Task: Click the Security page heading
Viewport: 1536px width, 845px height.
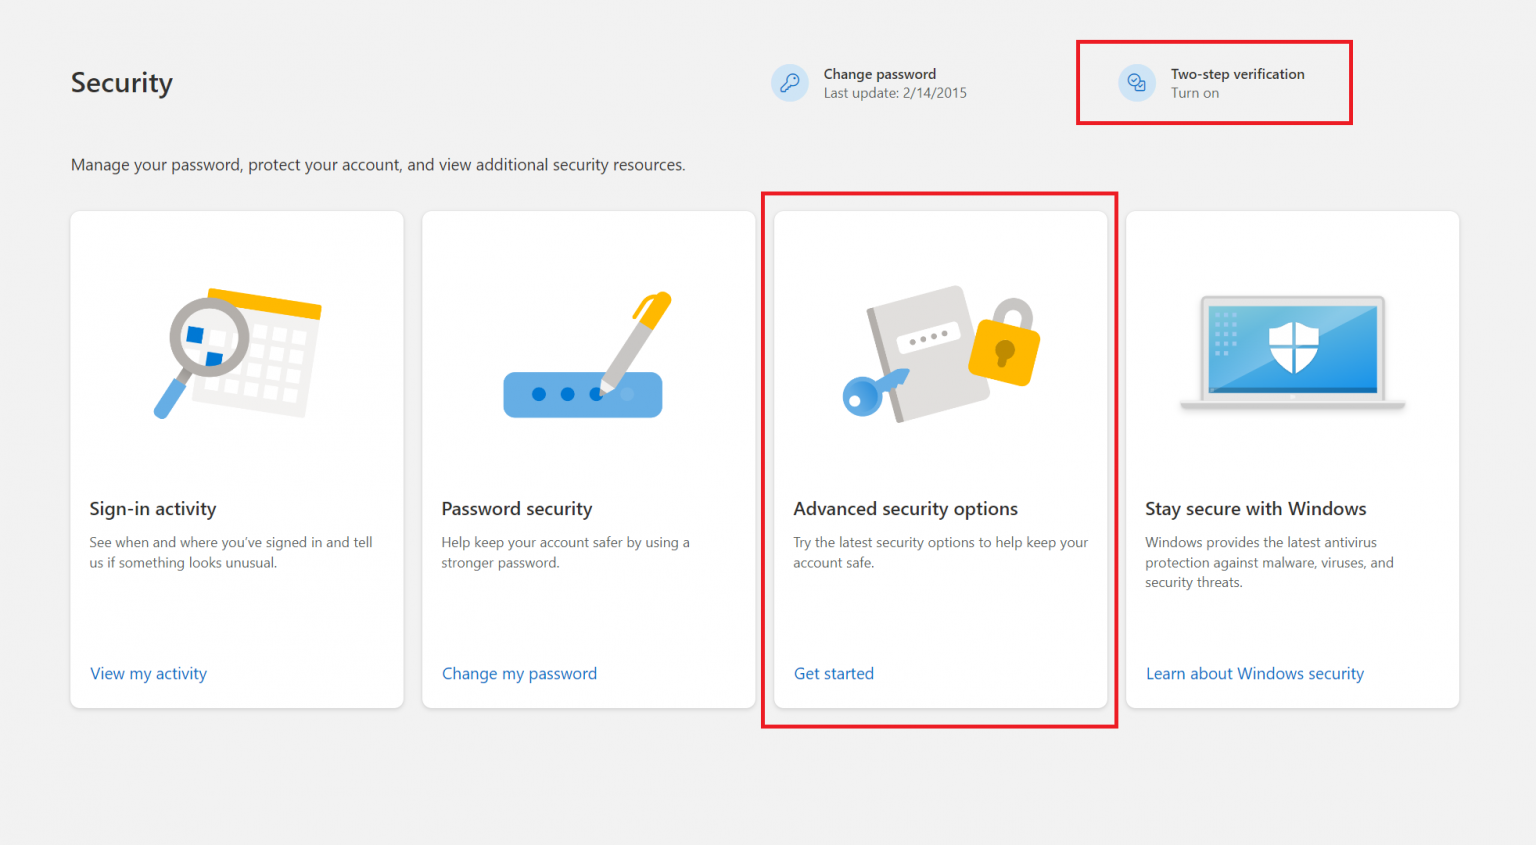Action: click(121, 83)
